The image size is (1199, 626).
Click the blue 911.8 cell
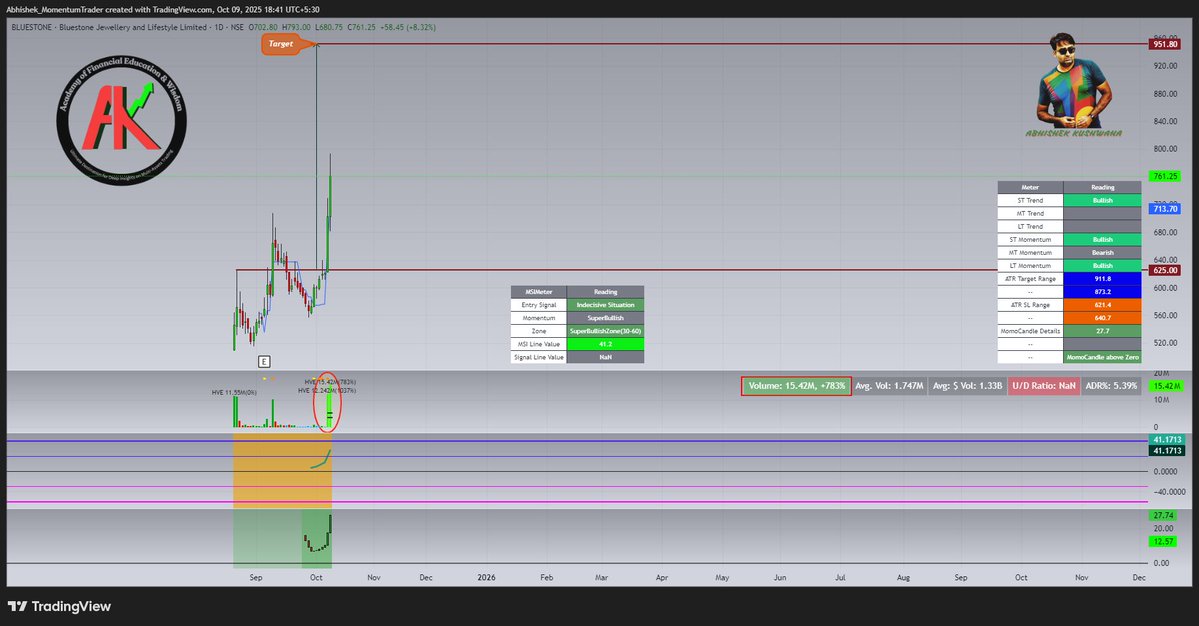1103,279
